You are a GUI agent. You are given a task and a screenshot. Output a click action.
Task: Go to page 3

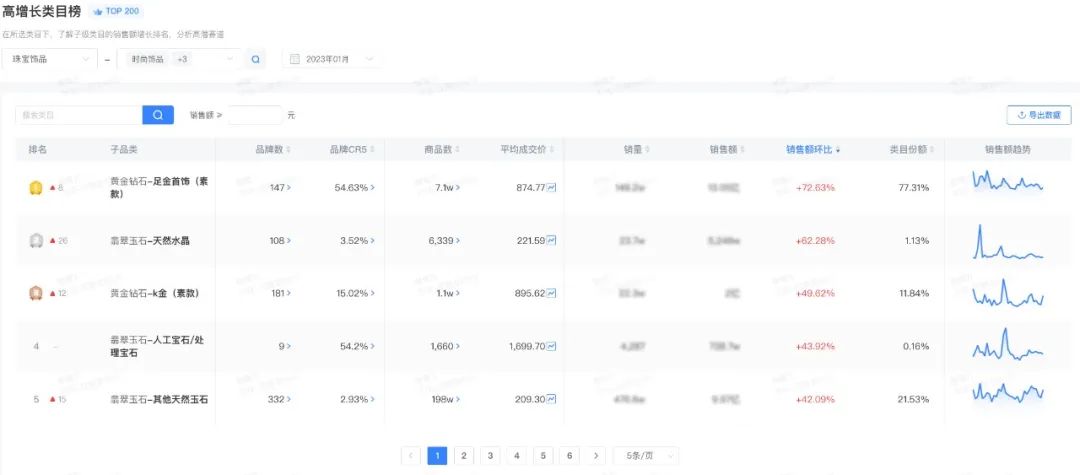[490, 456]
